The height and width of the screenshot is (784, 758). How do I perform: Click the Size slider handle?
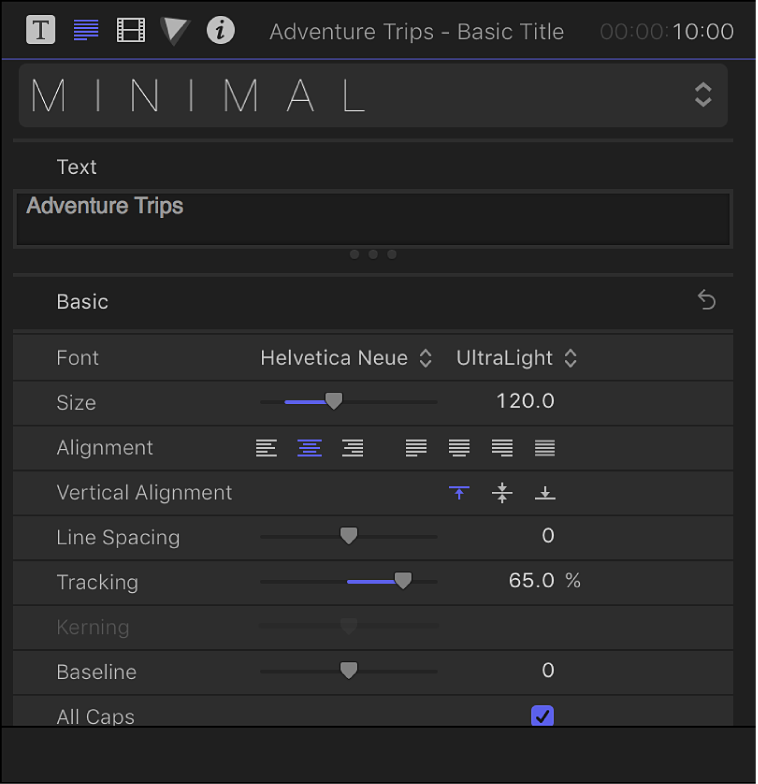pyautogui.click(x=334, y=402)
